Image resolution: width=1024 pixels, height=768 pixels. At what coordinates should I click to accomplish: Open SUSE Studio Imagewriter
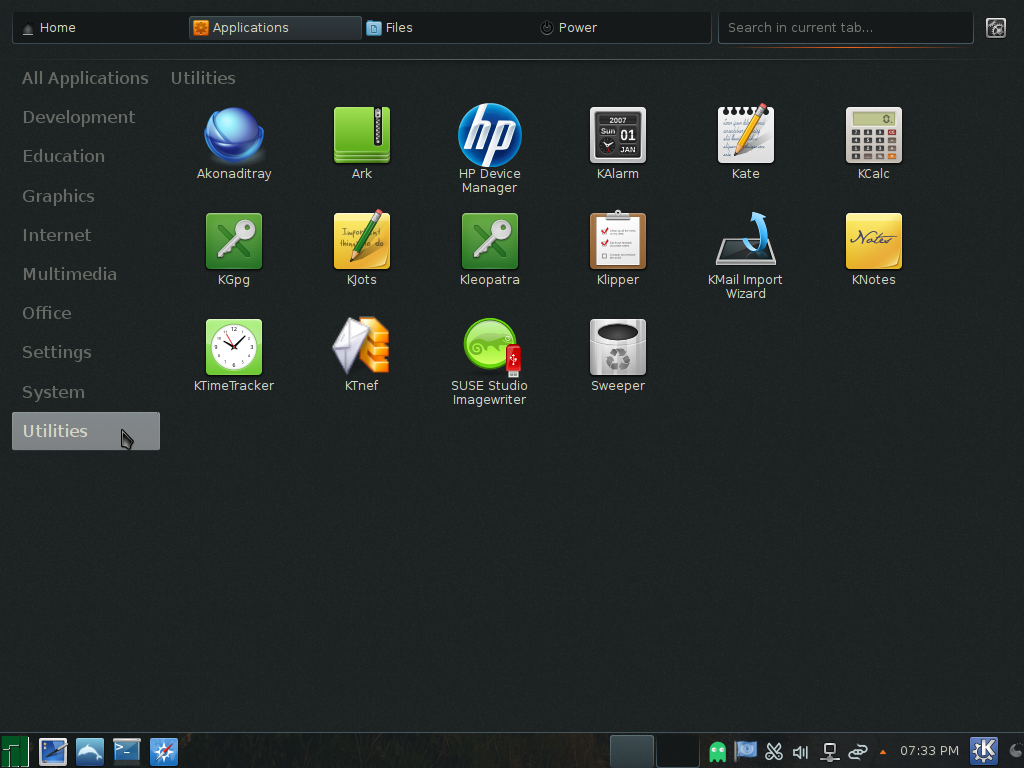[489, 347]
